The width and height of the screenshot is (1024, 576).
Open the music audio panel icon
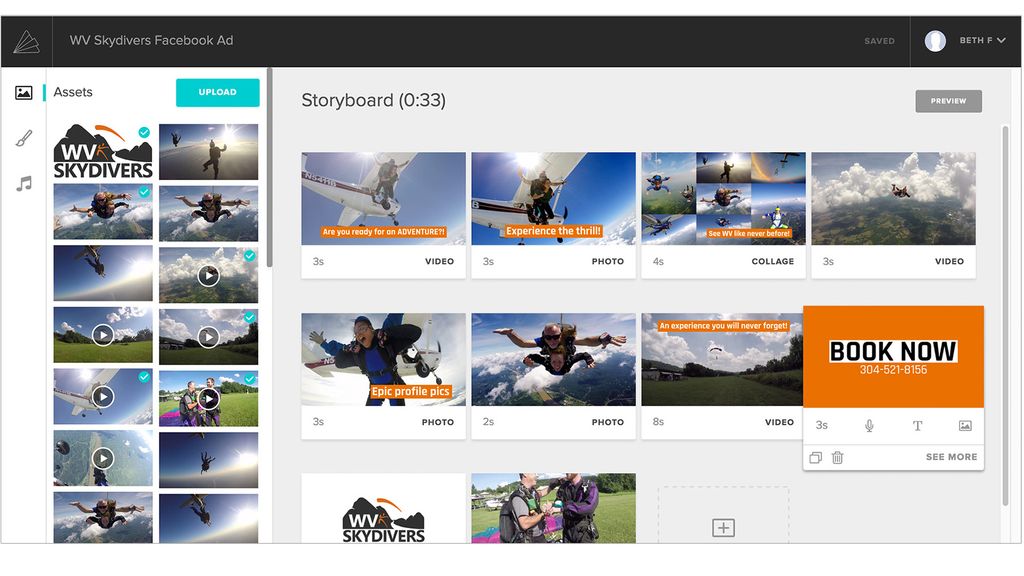click(x=25, y=183)
